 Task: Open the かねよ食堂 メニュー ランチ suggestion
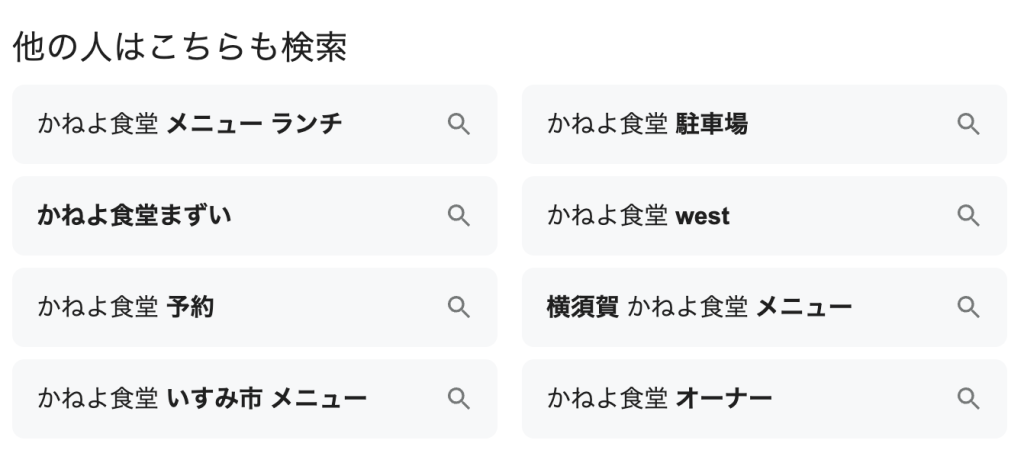coord(190,124)
